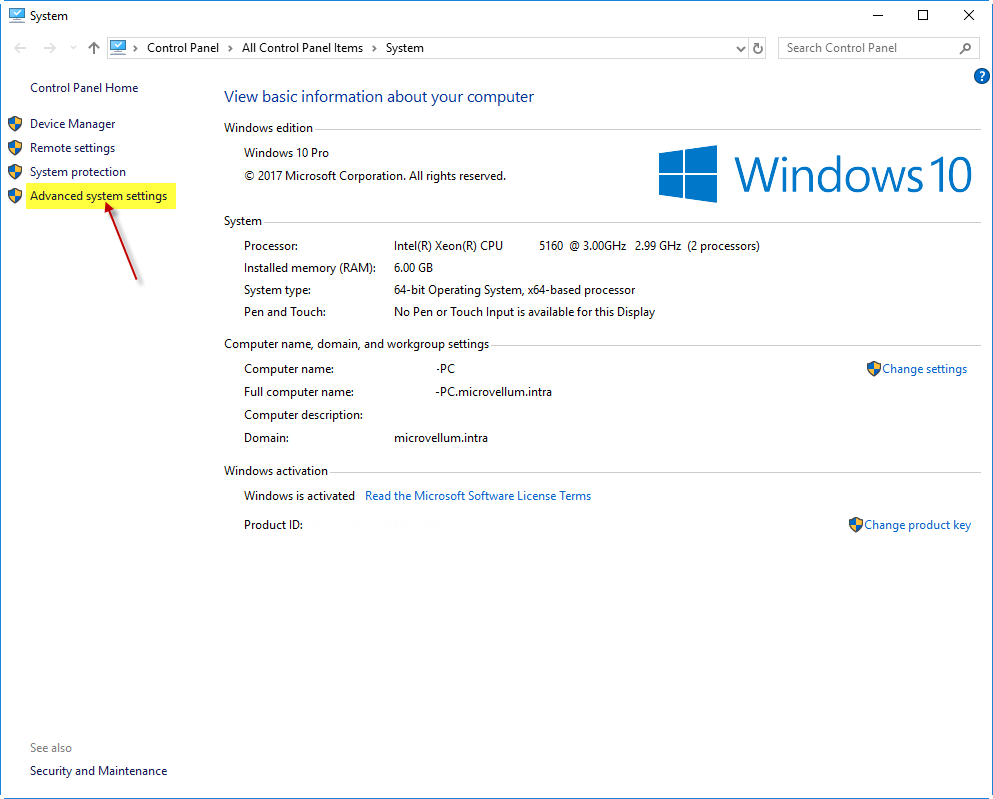Open System protection link

pos(78,172)
